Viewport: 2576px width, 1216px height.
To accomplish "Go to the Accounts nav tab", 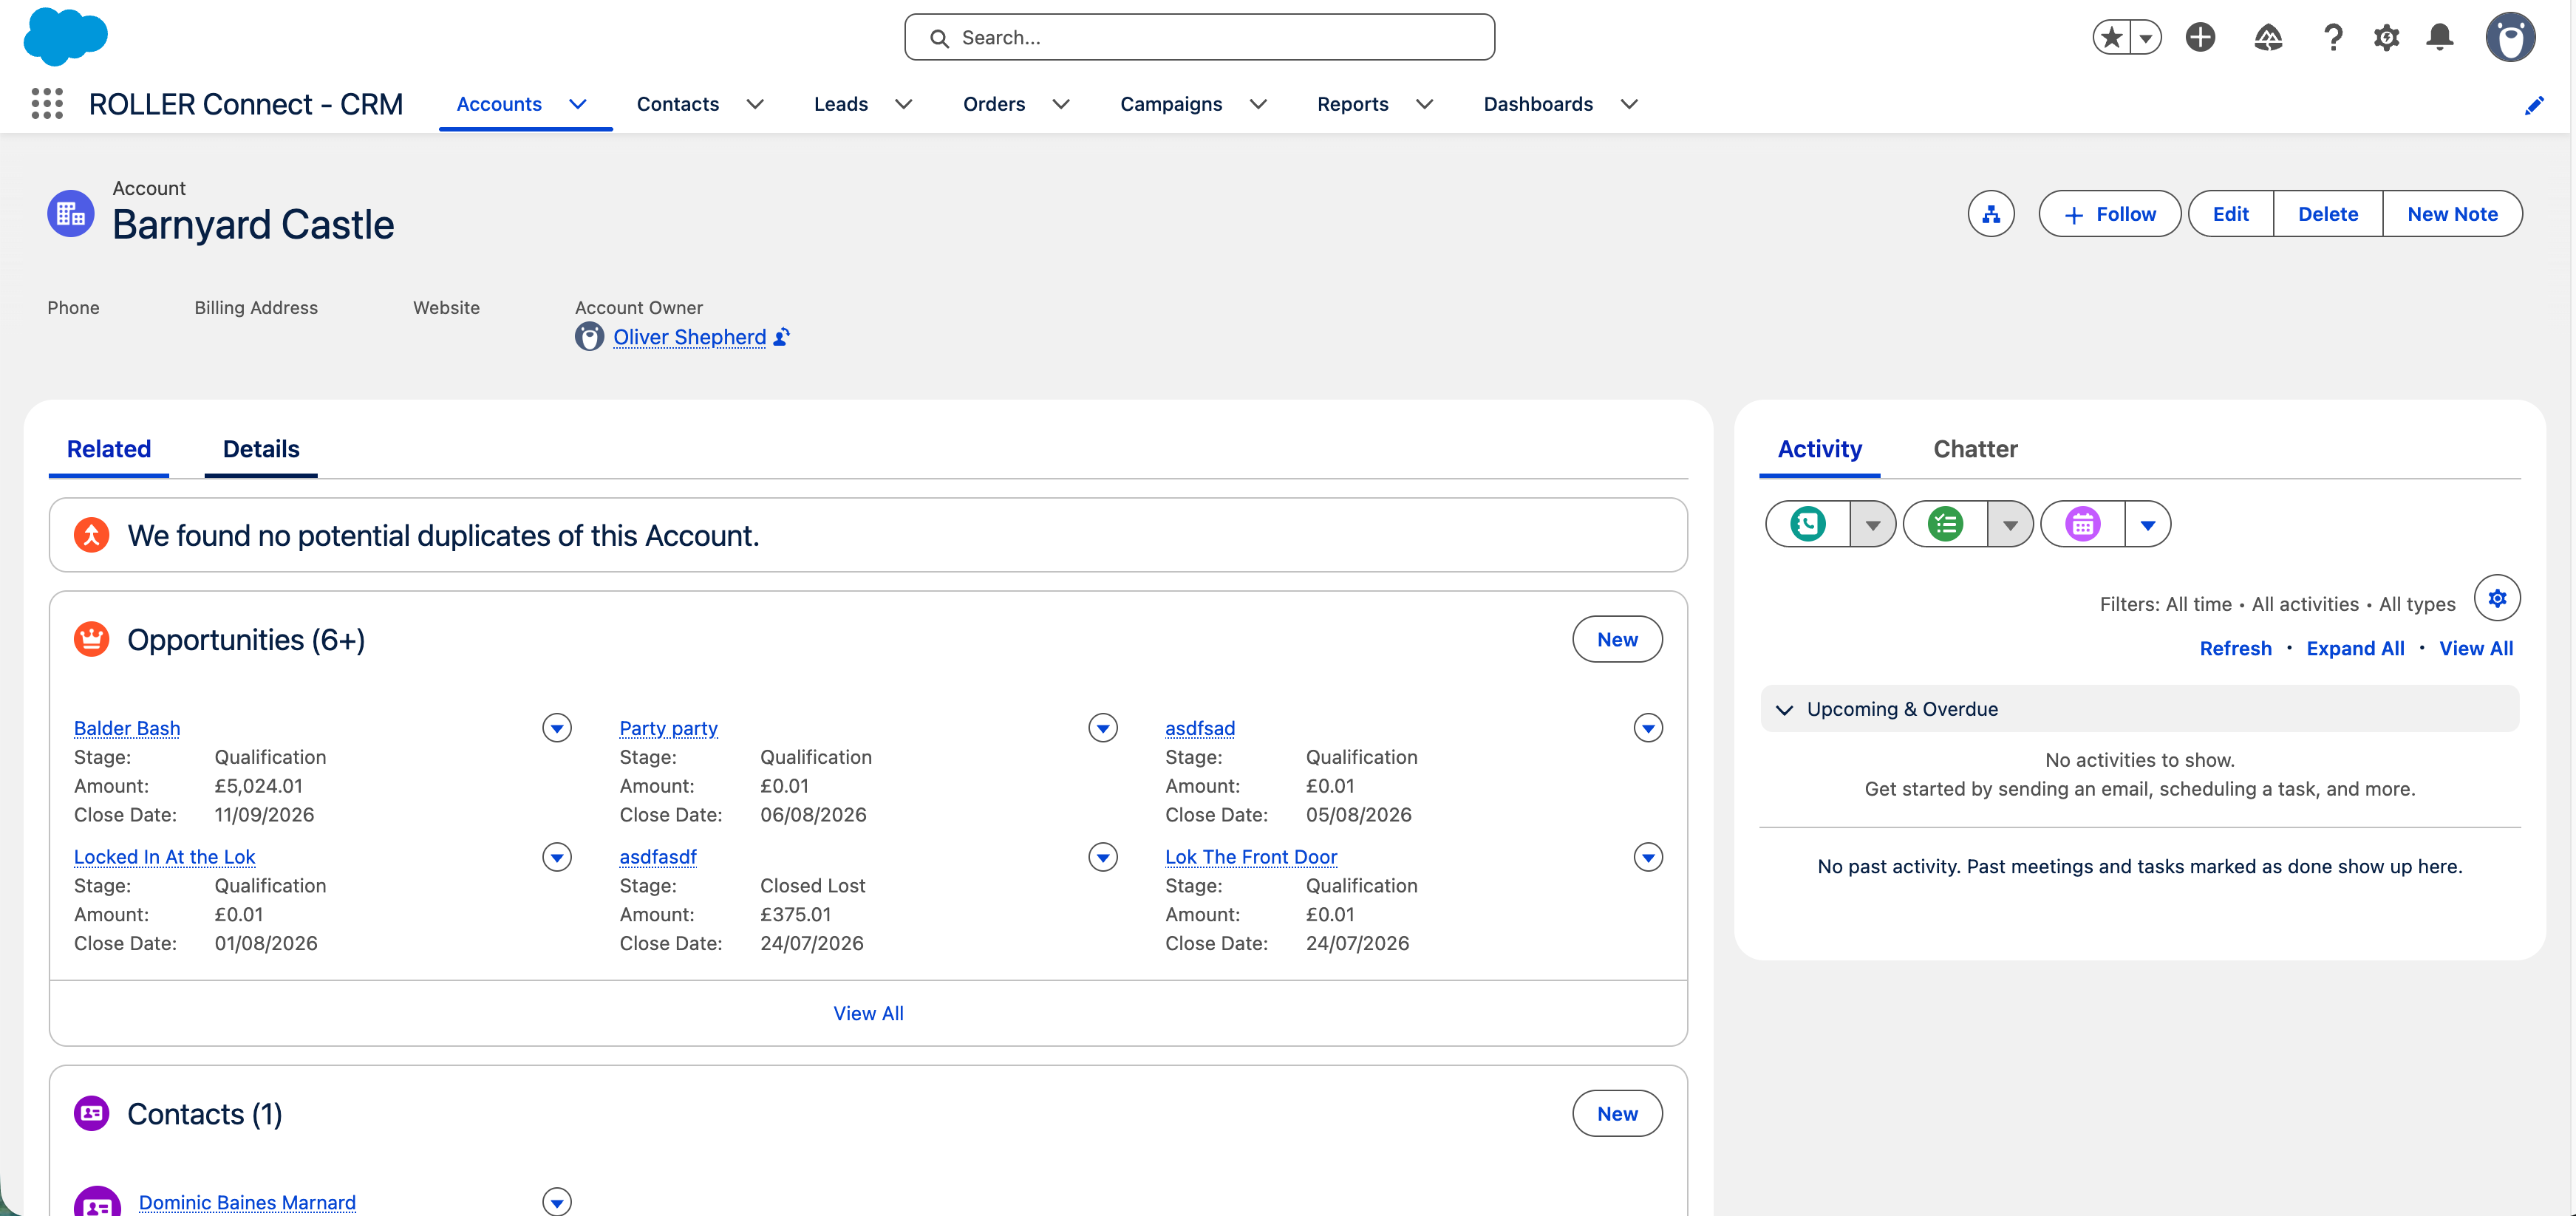I will pyautogui.click(x=499, y=104).
